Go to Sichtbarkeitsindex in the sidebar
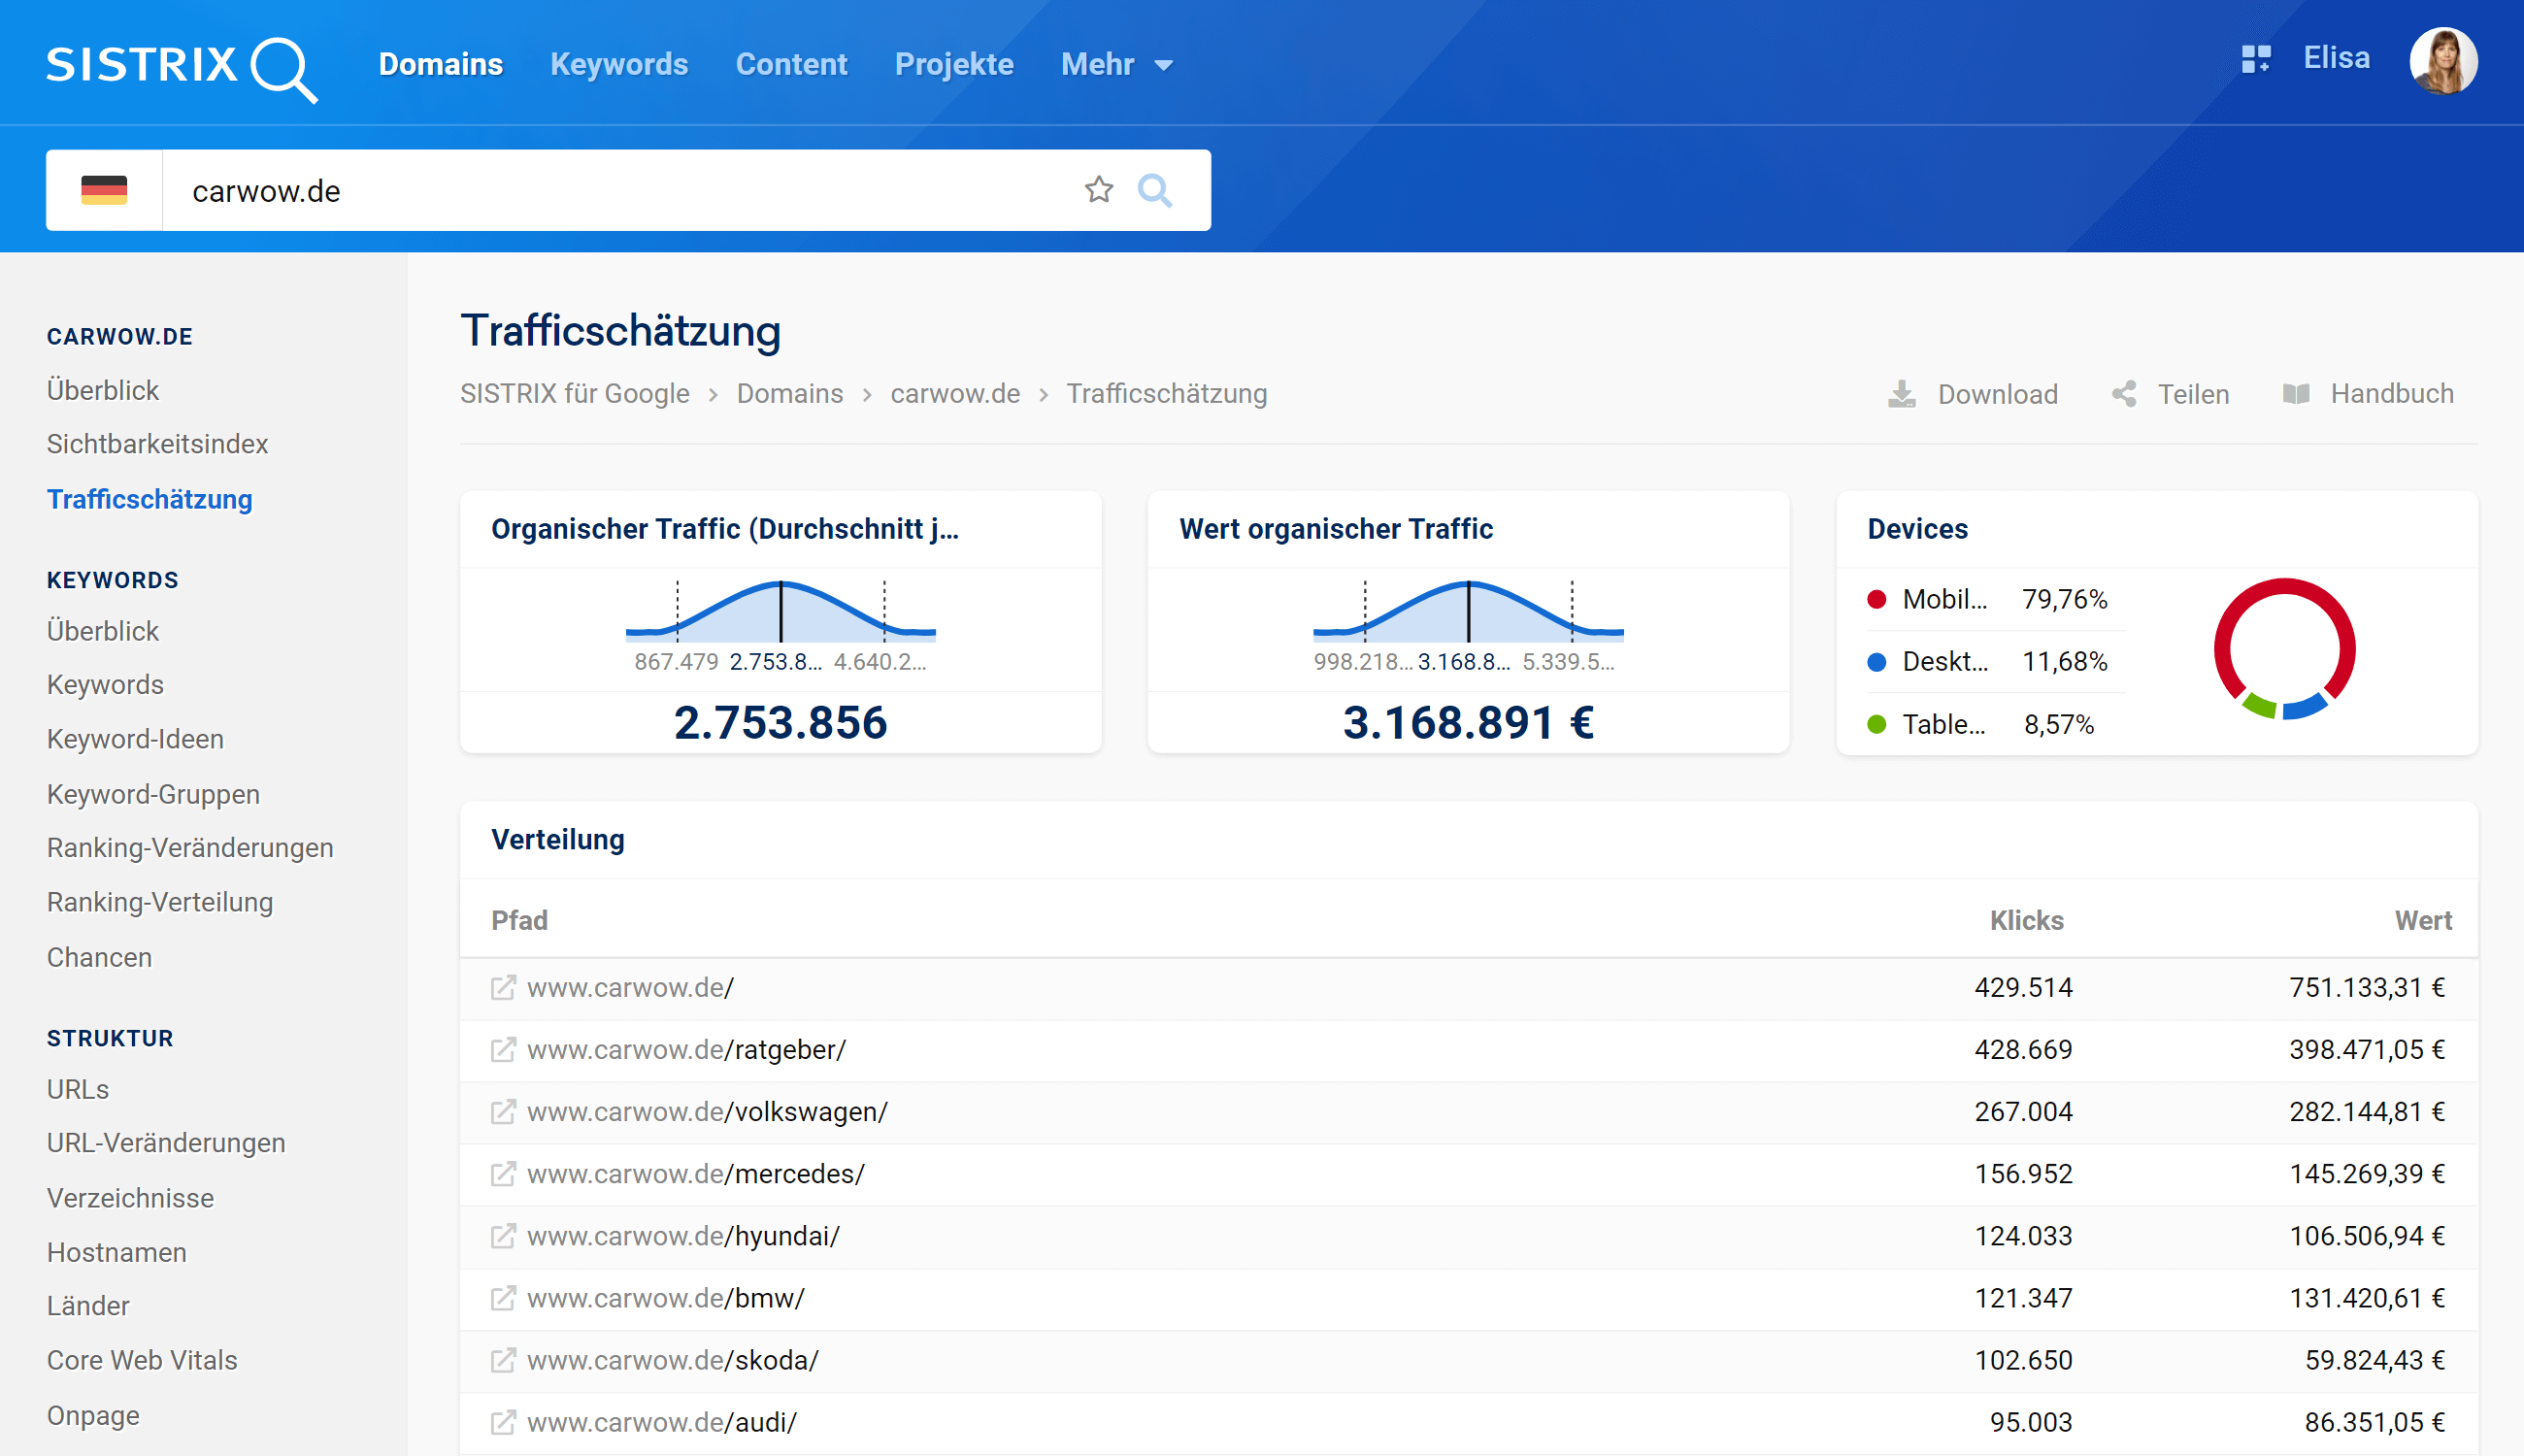 click(157, 444)
